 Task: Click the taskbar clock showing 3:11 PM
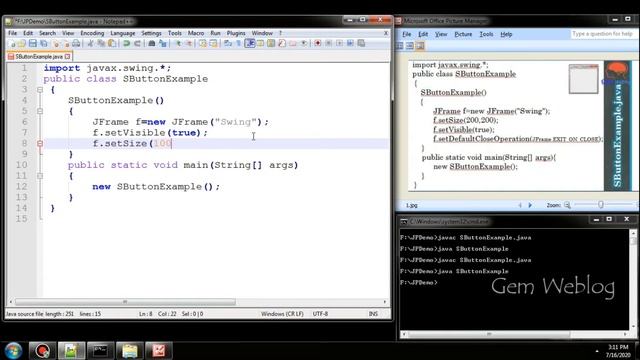(x=618, y=351)
